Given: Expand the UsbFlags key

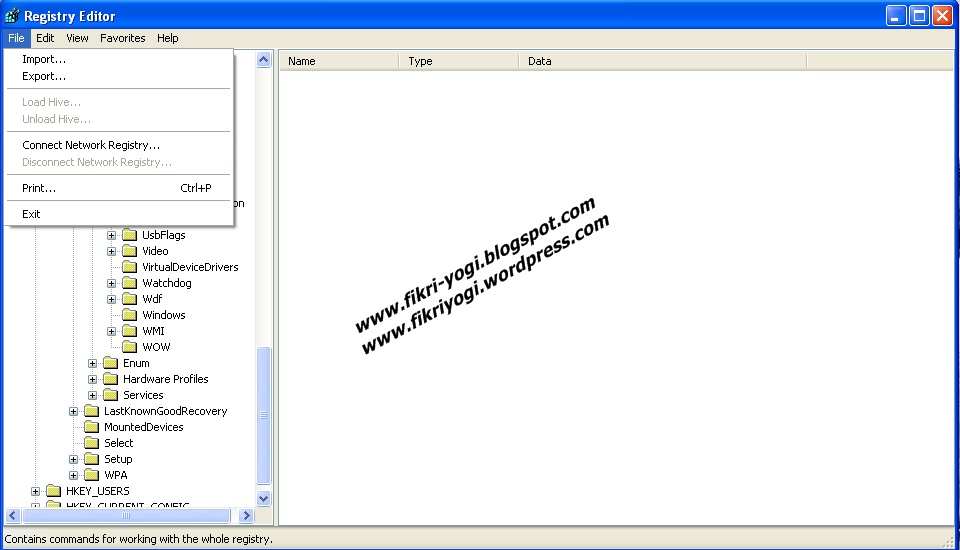Looking at the screenshot, I should 111,235.
